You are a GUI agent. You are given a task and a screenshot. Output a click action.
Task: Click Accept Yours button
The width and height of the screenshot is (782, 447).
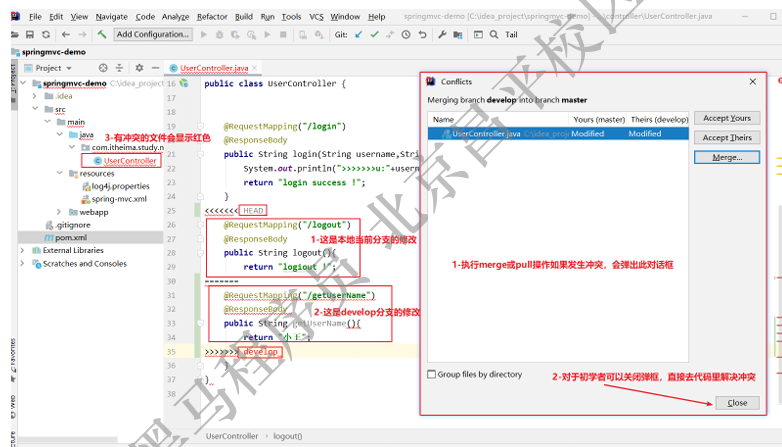[727, 118]
